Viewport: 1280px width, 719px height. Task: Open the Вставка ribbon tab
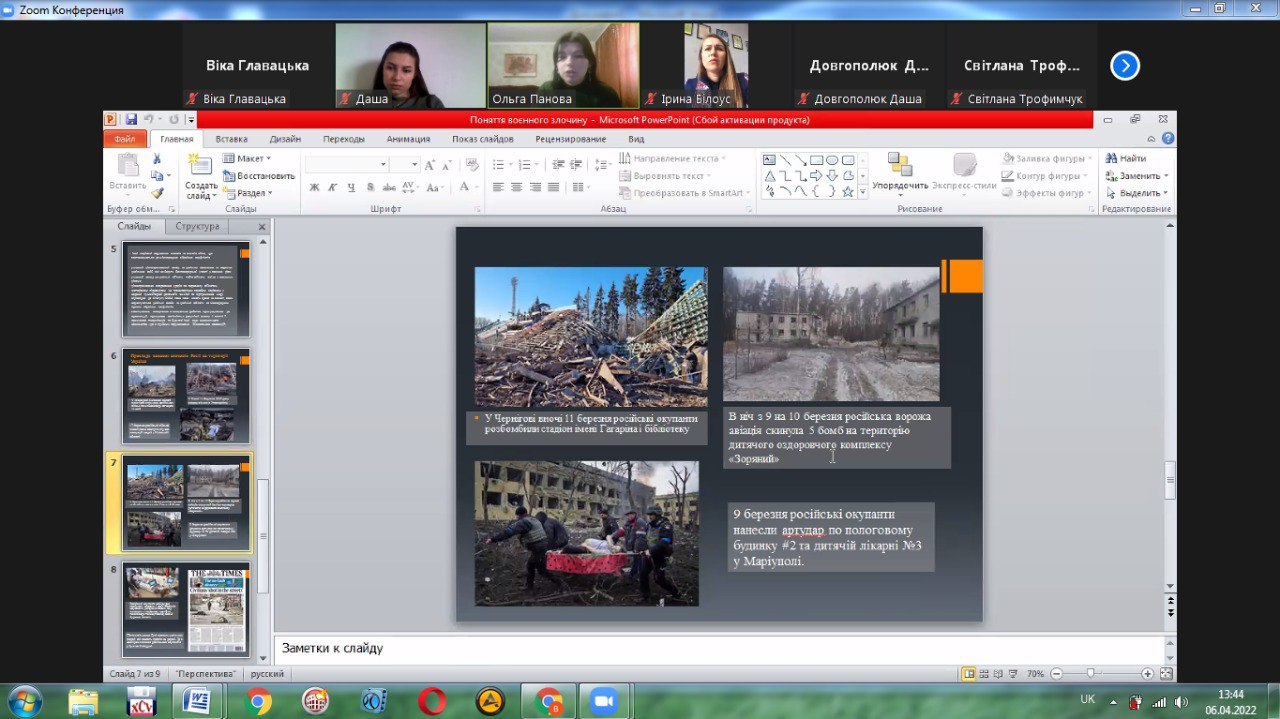pyautogui.click(x=231, y=139)
